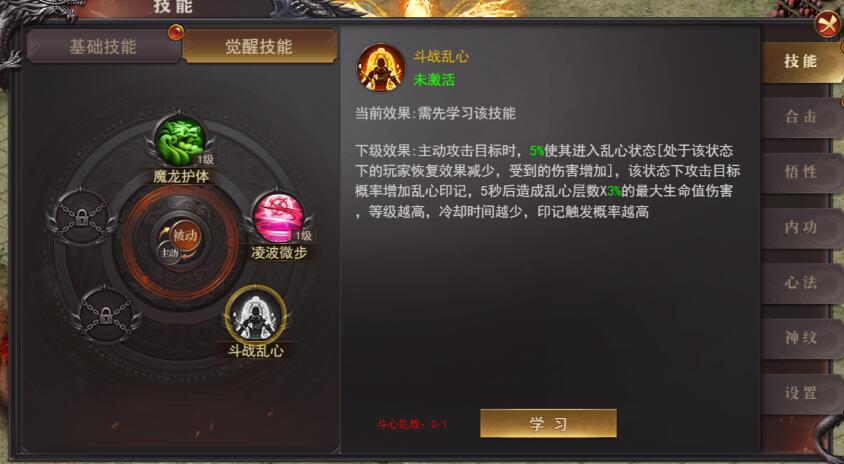Click the upper locked skill slot

(x=82, y=217)
